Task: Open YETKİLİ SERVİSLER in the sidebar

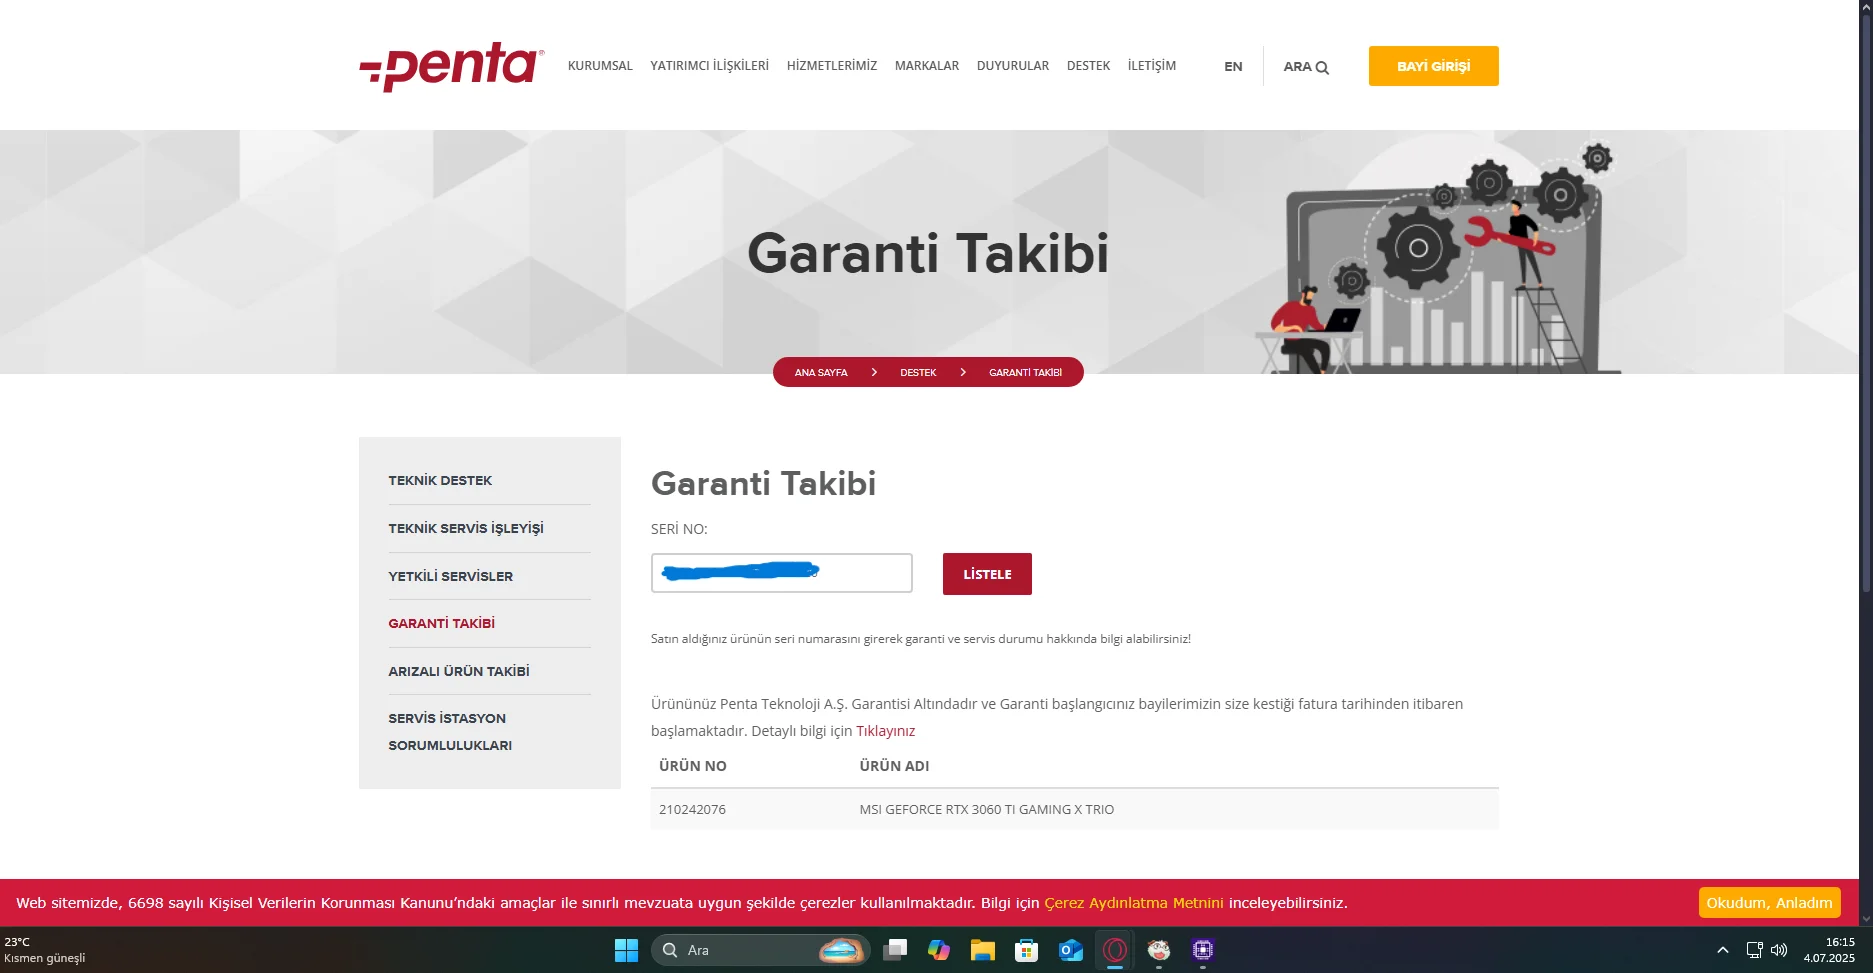Action: (x=451, y=577)
